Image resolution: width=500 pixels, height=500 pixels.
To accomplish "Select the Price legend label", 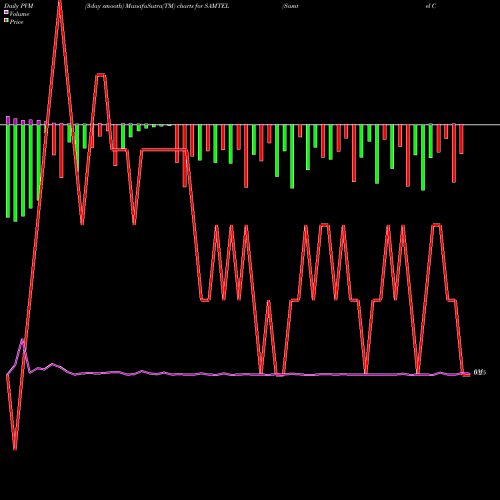I will pos(16,22).
